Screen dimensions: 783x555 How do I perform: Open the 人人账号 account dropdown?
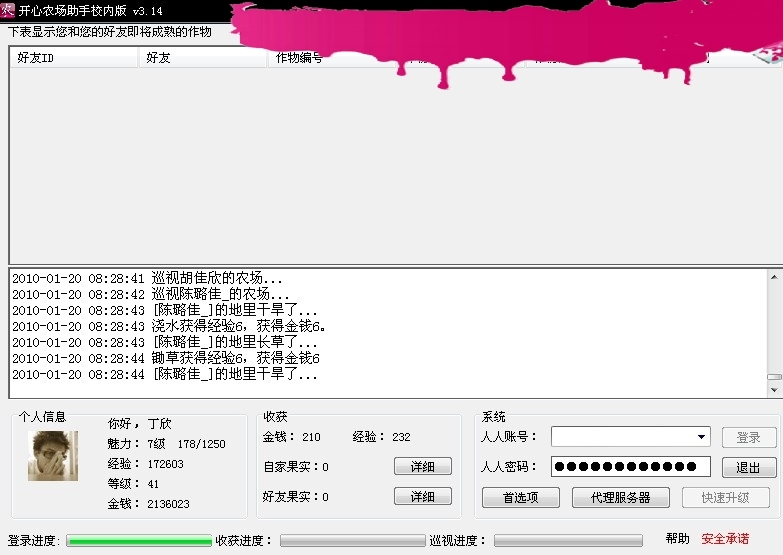pos(701,437)
